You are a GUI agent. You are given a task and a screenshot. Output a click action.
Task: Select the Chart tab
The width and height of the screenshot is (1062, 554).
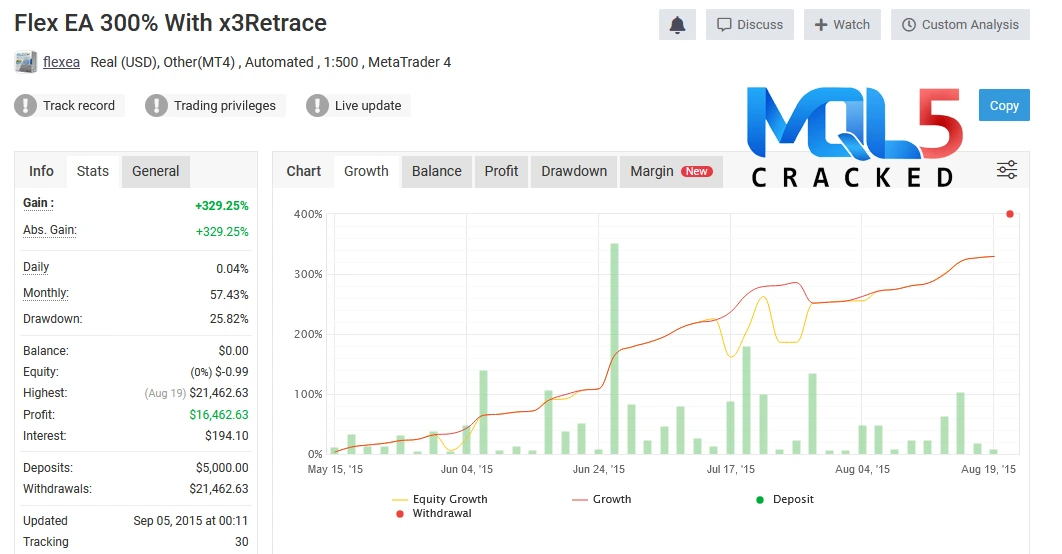tap(303, 171)
